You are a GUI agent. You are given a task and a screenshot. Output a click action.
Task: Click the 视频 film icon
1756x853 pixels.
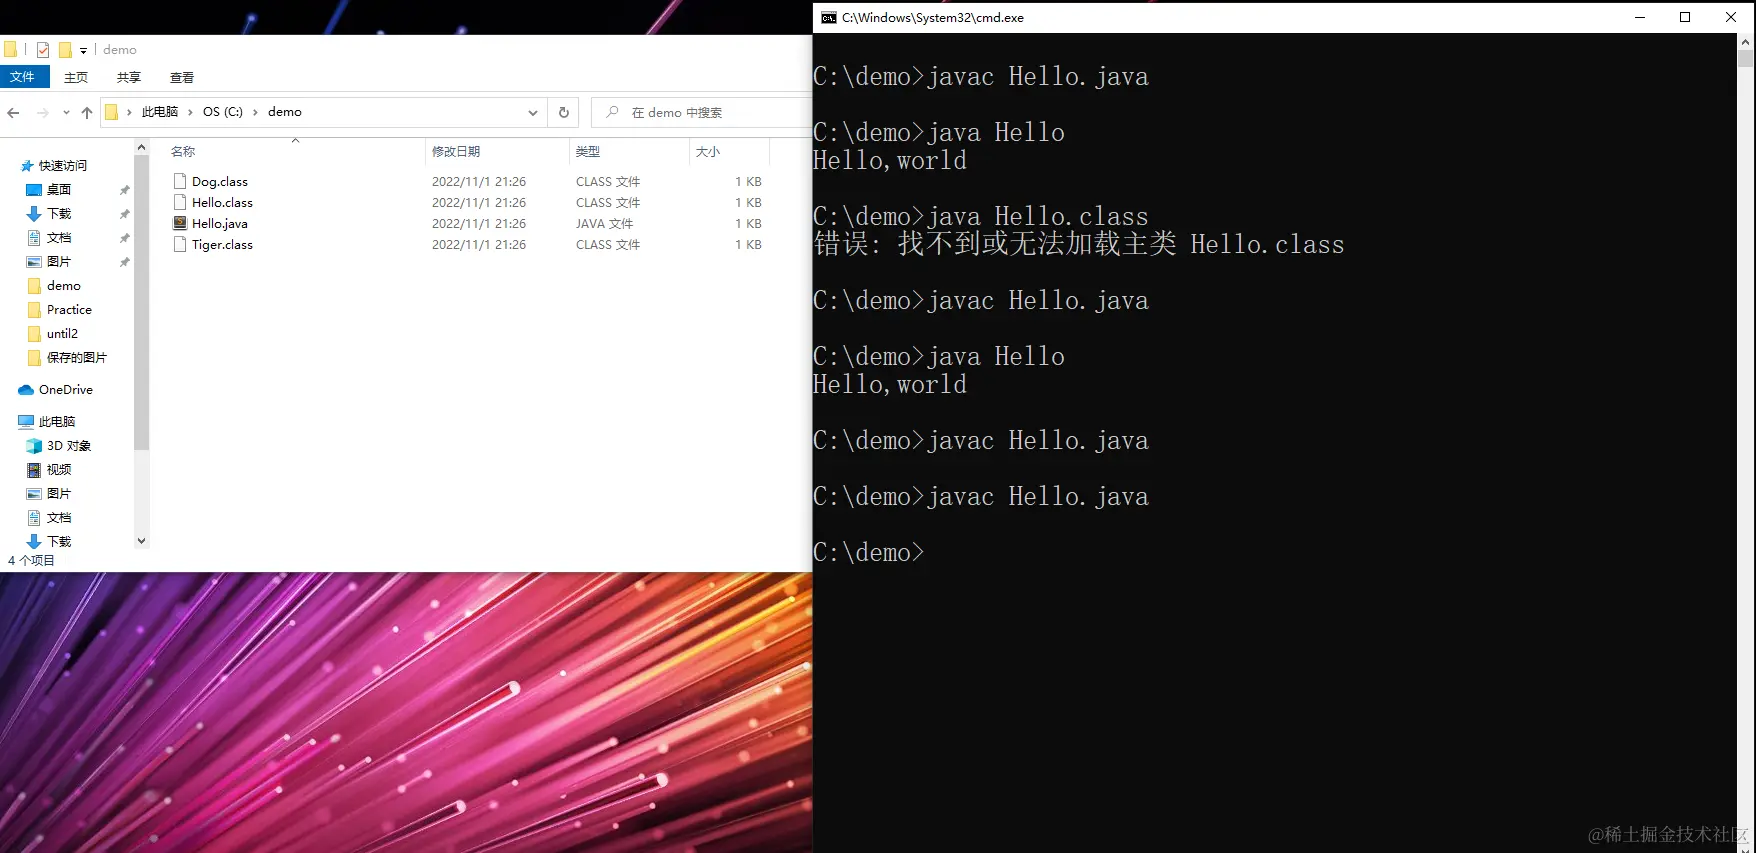[34, 469]
